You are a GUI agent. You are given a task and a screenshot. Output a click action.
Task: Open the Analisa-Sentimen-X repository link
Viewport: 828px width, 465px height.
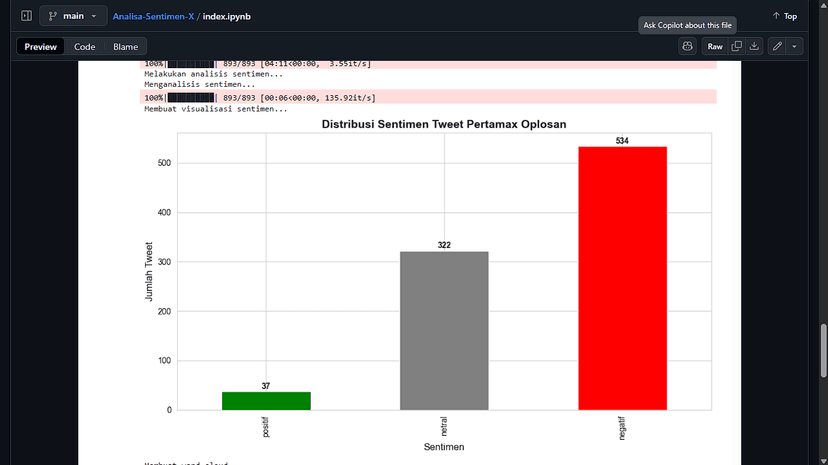(153, 16)
